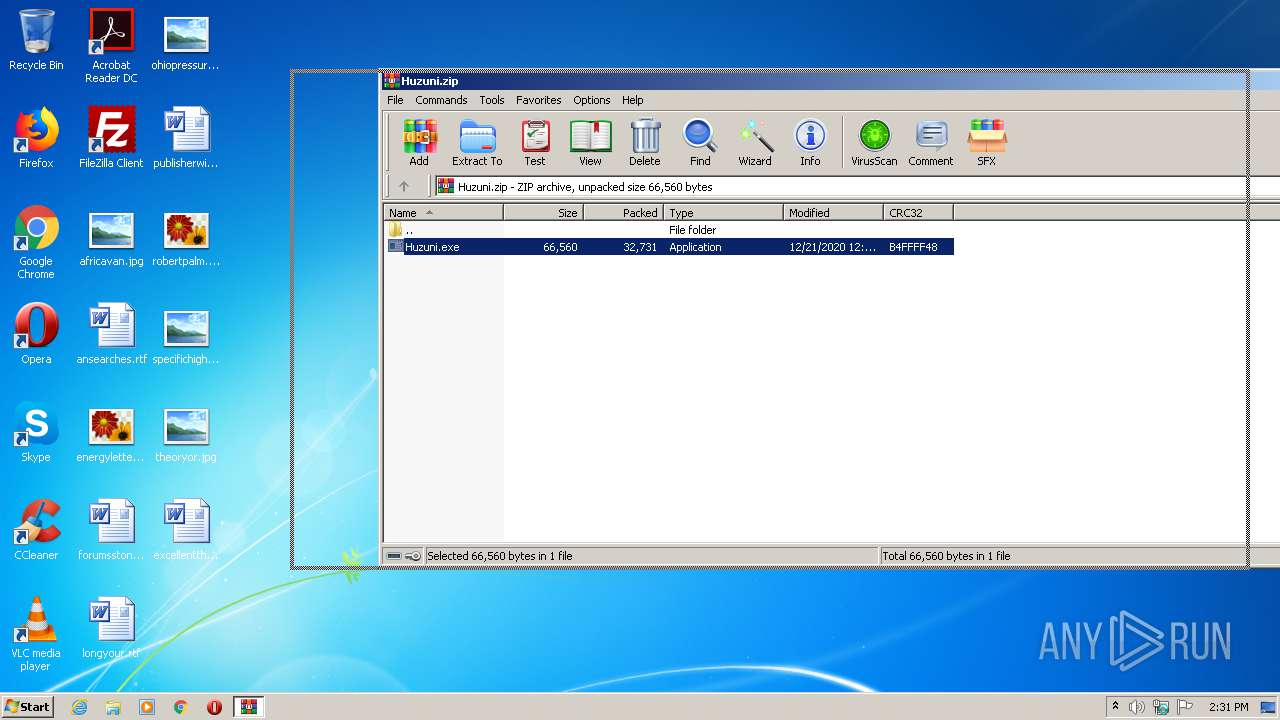Open the Options menu

(x=592, y=100)
